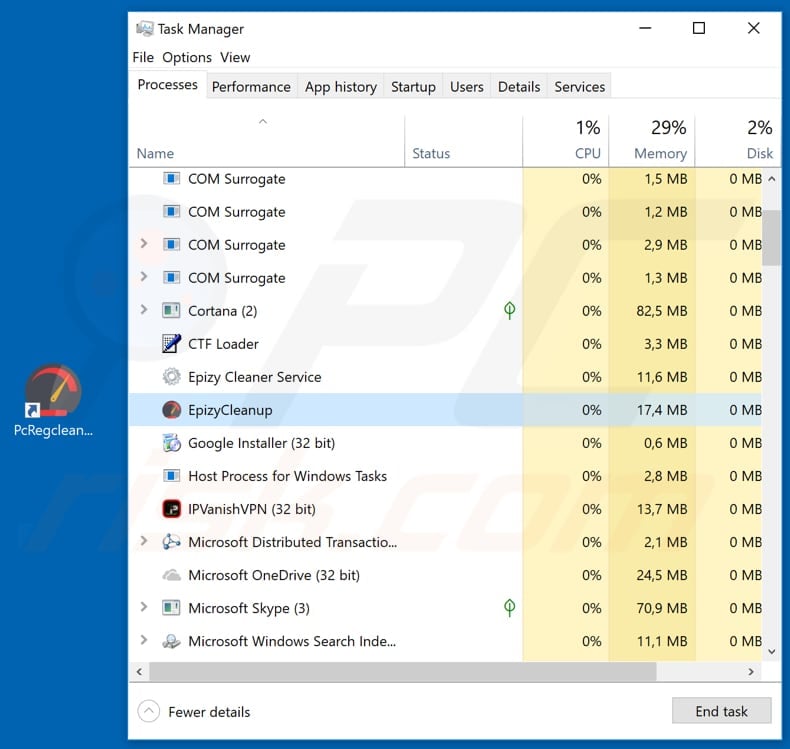Sort by the Memory column header
Image resolution: width=790 pixels, height=749 pixels.
(652, 141)
